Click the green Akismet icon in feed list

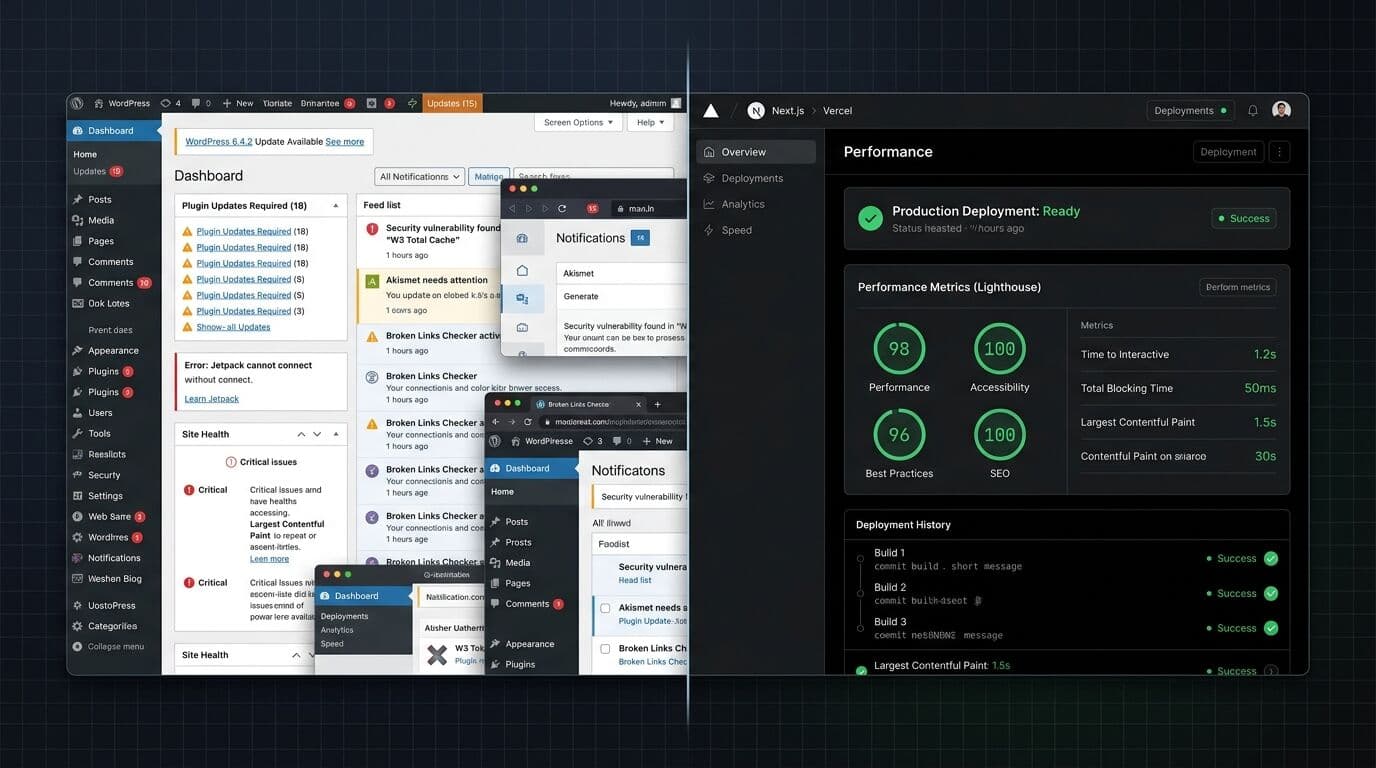372,281
